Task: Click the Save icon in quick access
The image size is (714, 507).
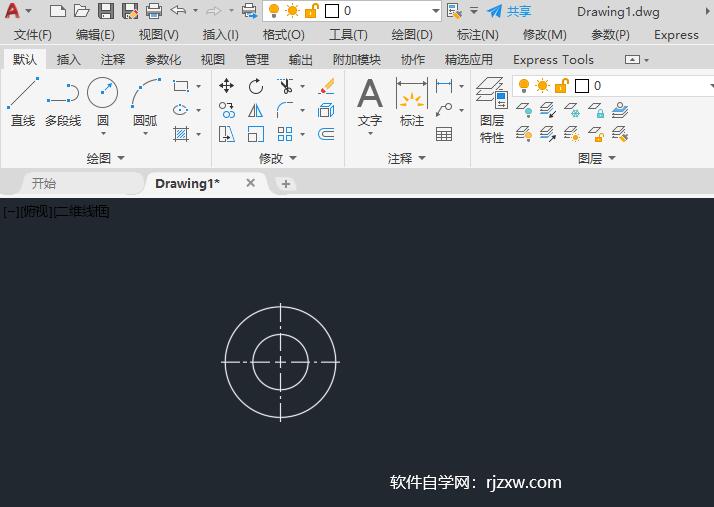Action: (x=106, y=10)
